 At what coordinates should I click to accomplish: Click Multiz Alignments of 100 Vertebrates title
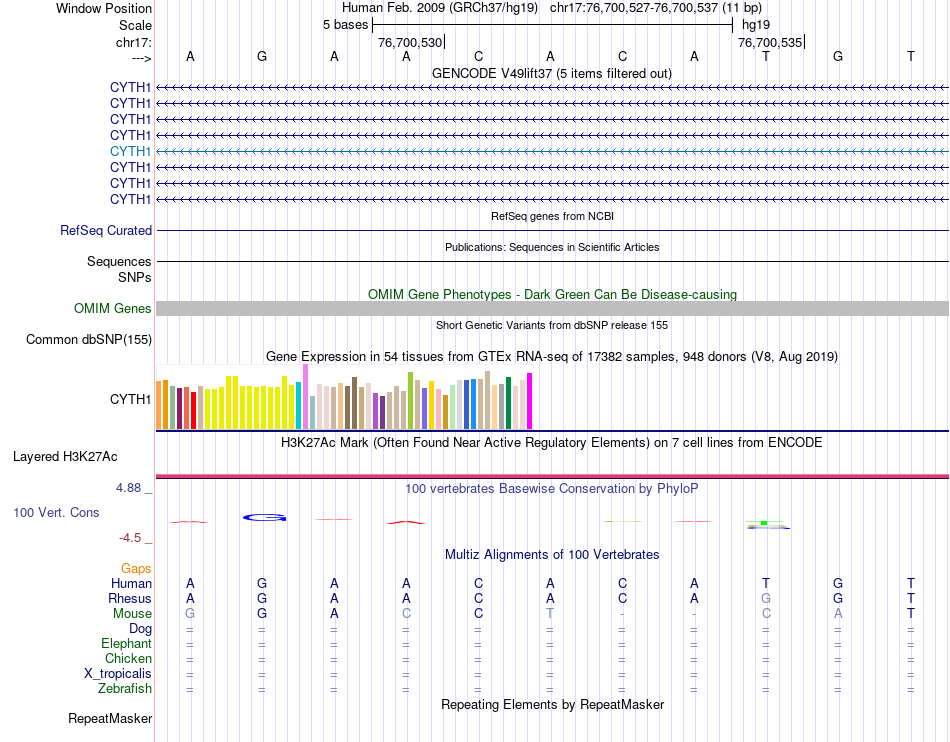click(552, 554)
